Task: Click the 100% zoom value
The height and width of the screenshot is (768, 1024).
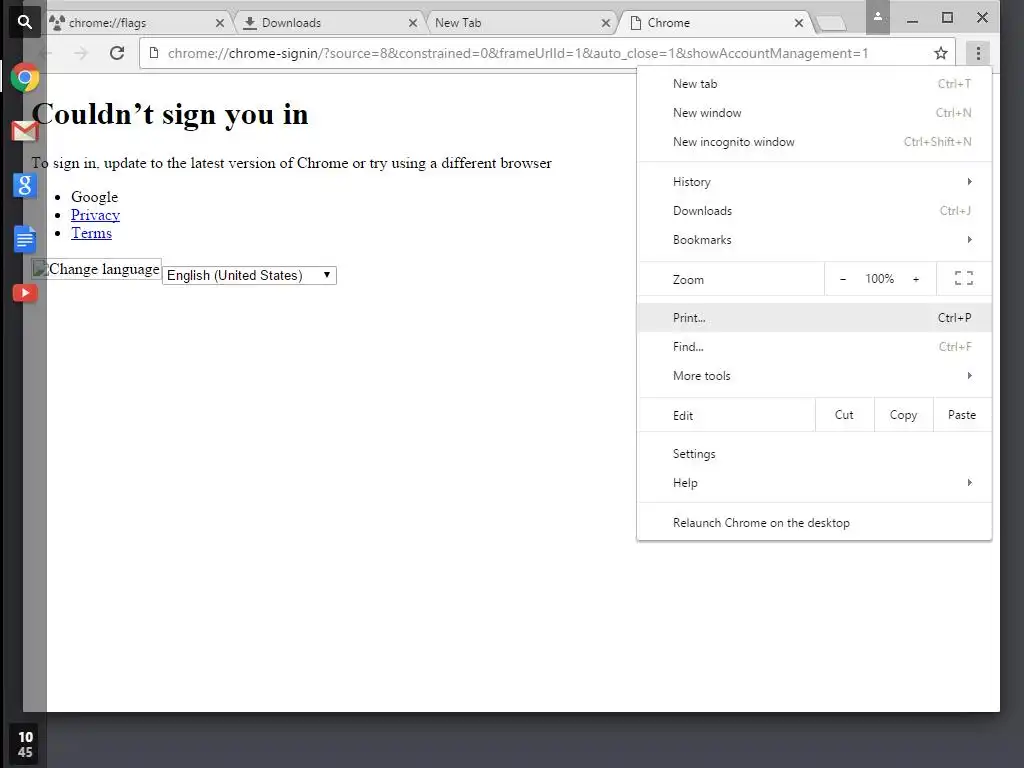Action: click(880, 279)
